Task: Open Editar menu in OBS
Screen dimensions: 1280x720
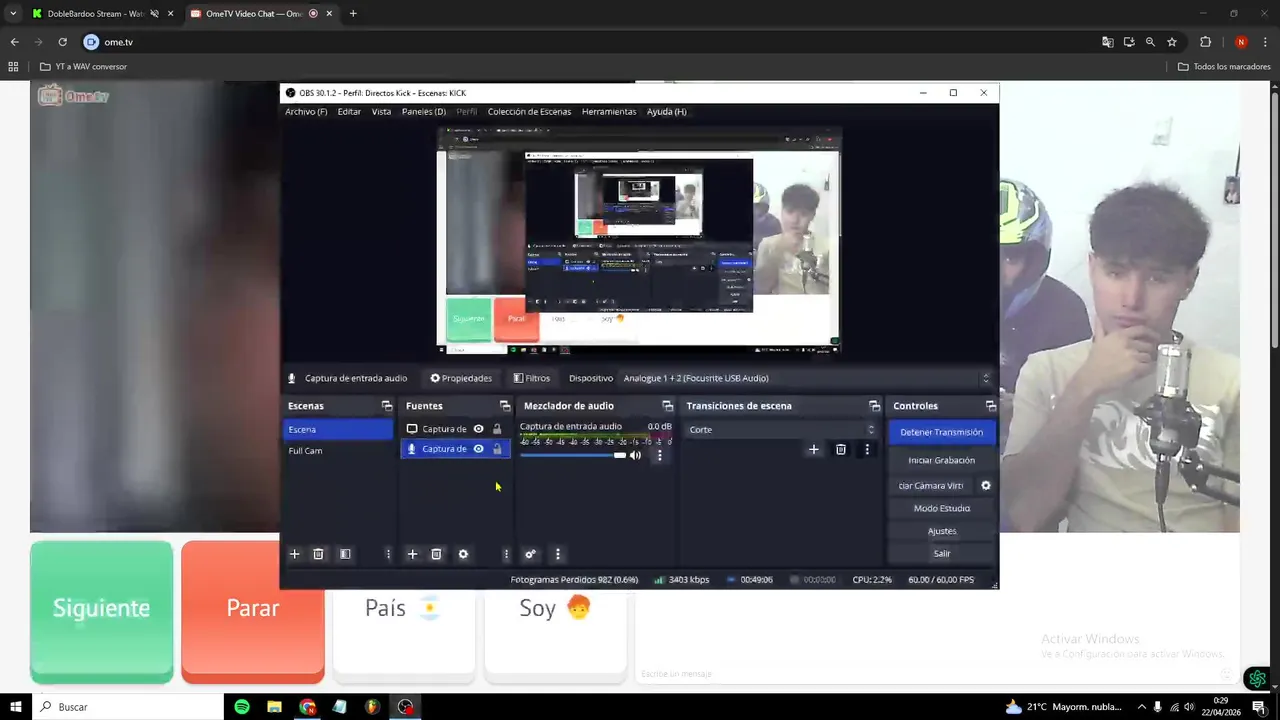Action: coord(349,112)
